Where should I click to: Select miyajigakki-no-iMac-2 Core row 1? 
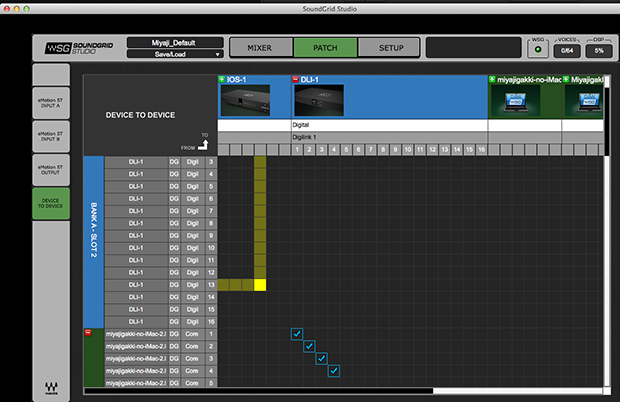[x=161, y=334]
